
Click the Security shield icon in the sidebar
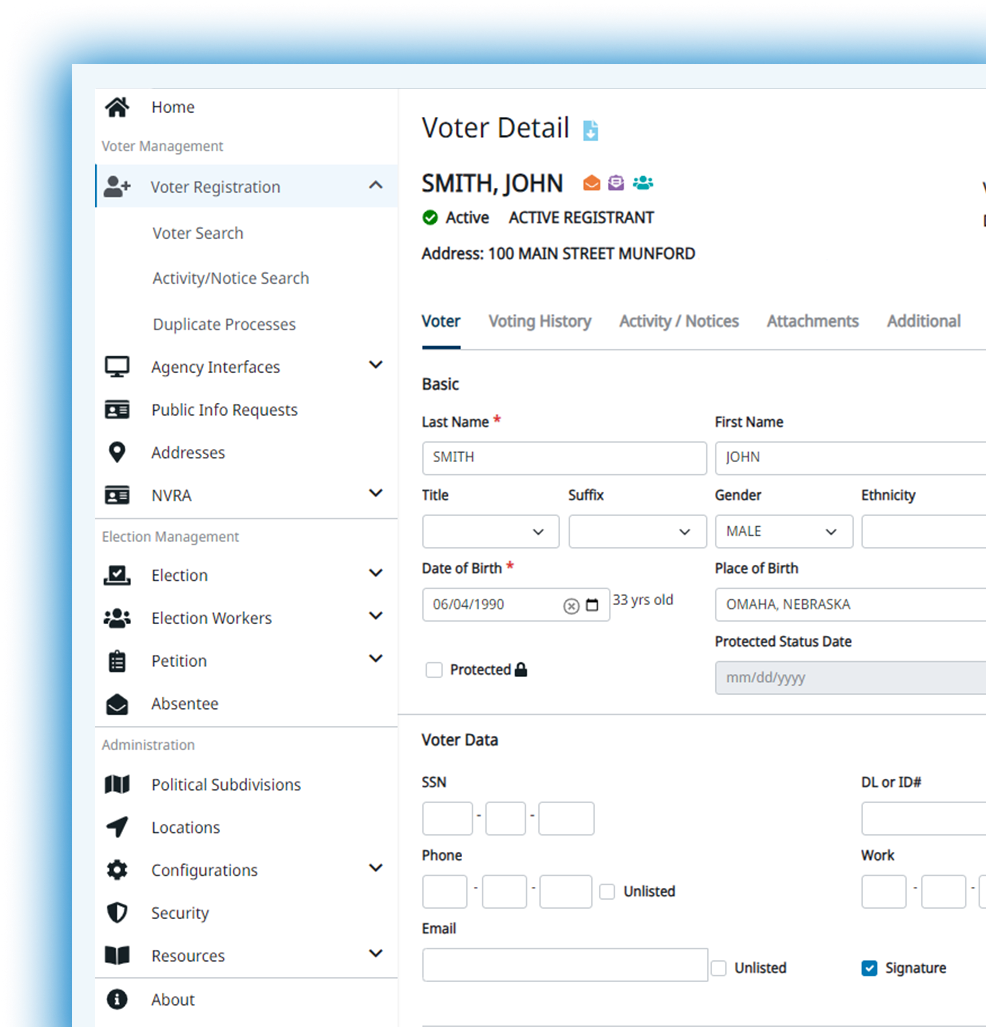click(x=117, y=912)
